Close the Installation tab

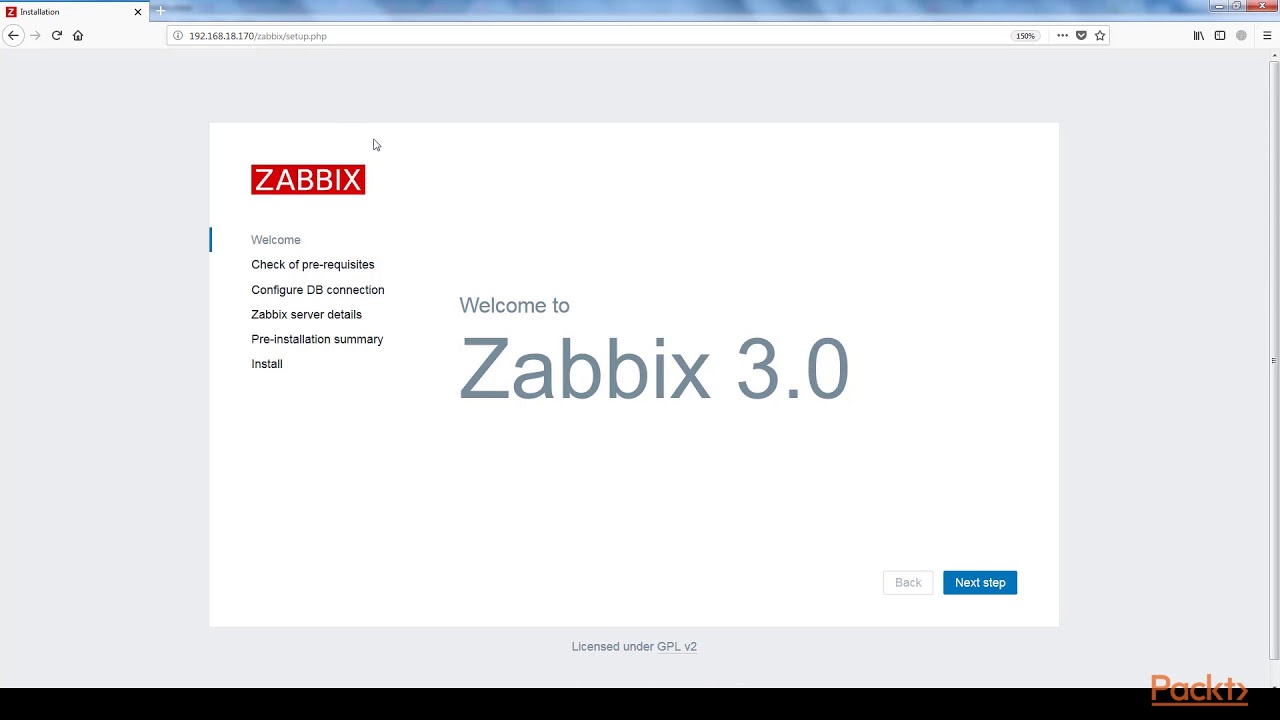pyautogui.click(x=138, y=12)
